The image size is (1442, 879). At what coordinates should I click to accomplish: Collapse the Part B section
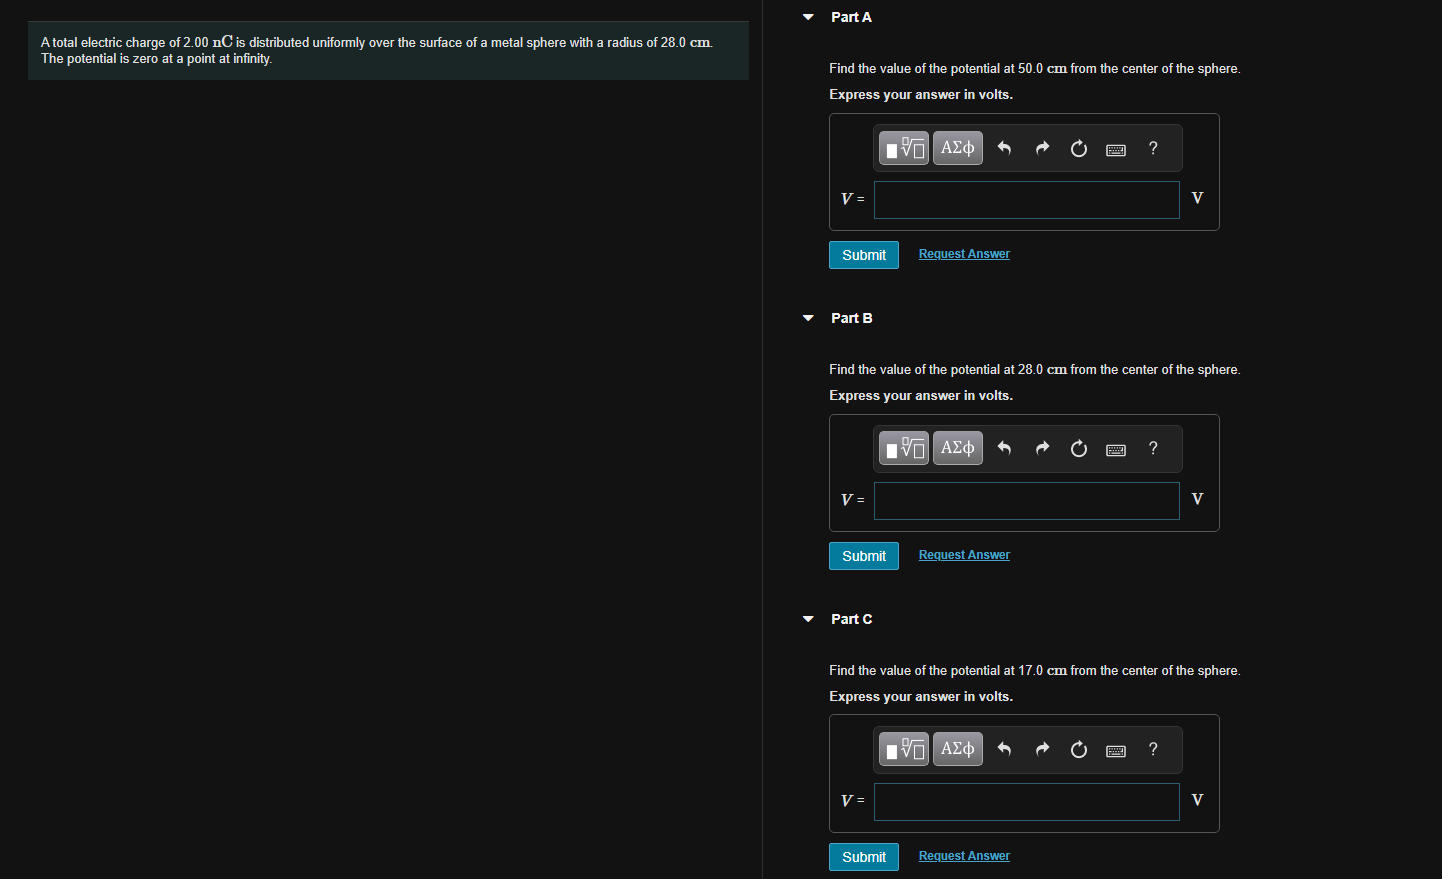coord(808,318)
